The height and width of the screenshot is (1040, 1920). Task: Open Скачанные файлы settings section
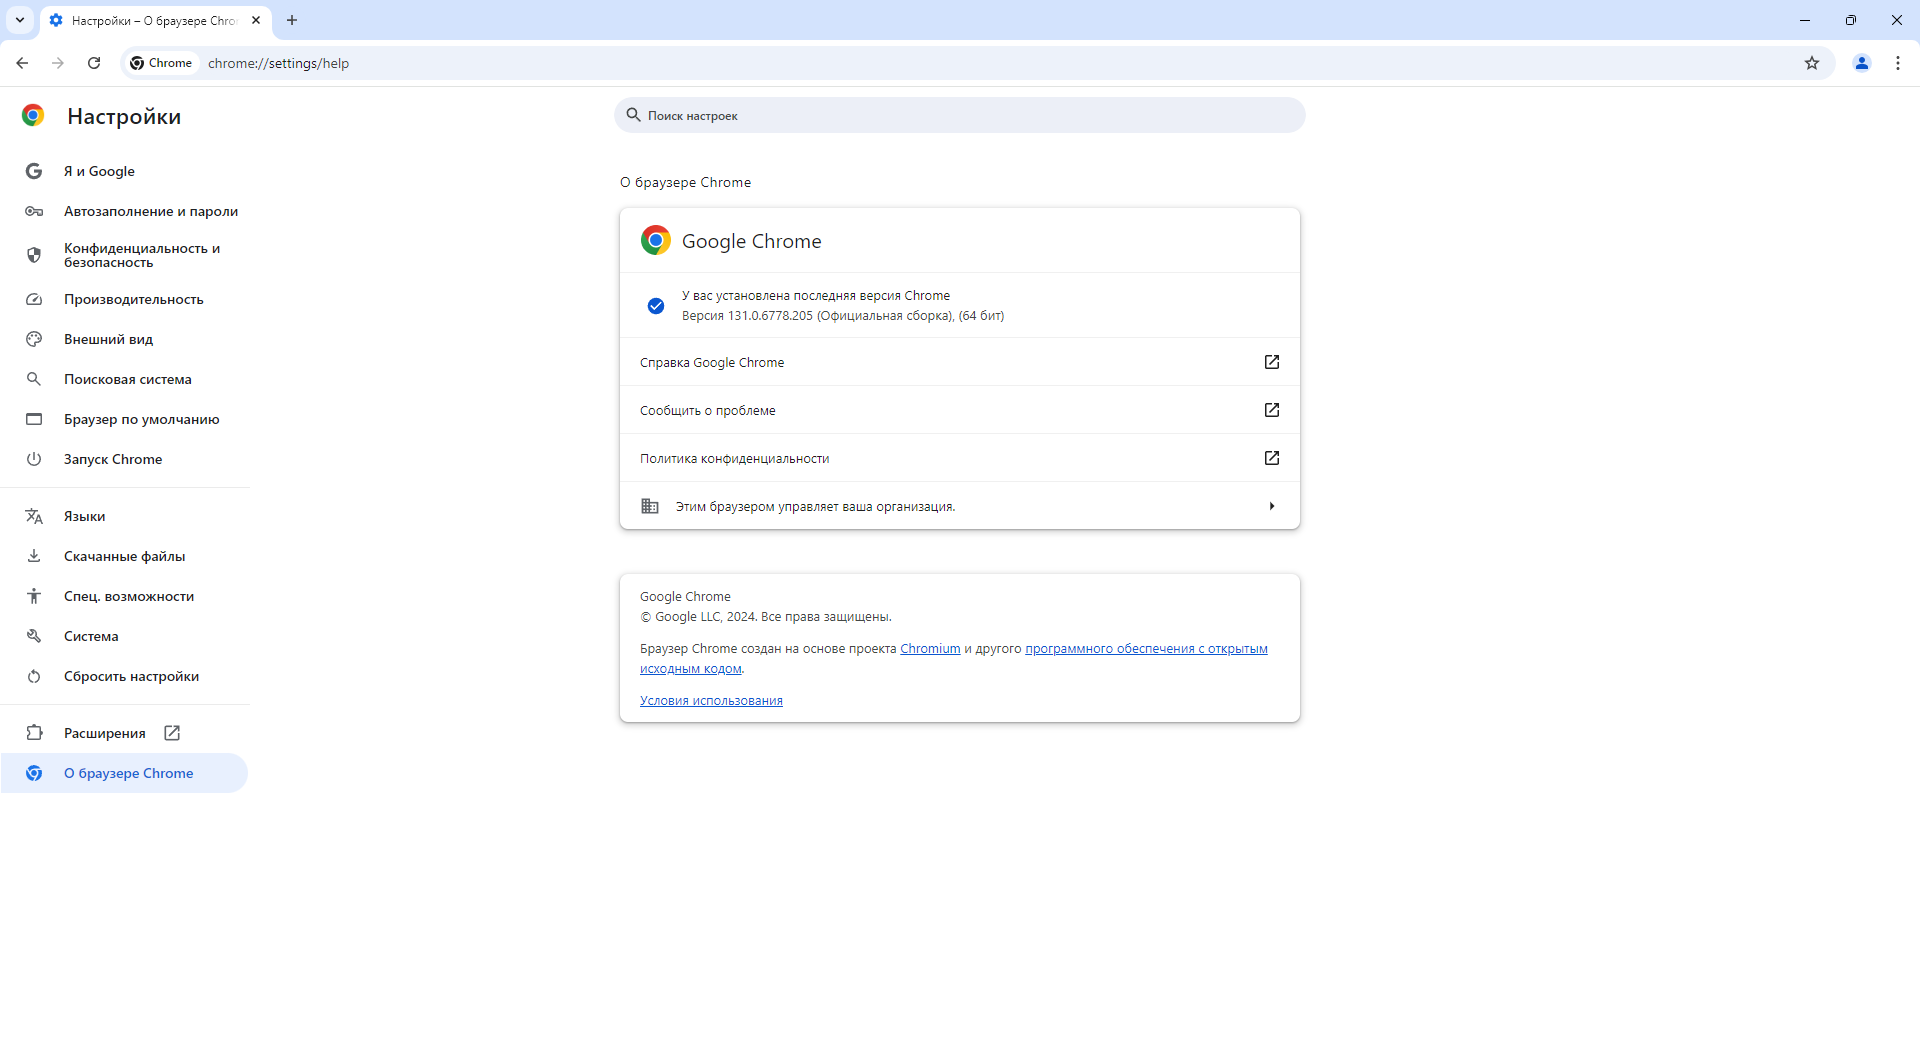pos(124,556)
